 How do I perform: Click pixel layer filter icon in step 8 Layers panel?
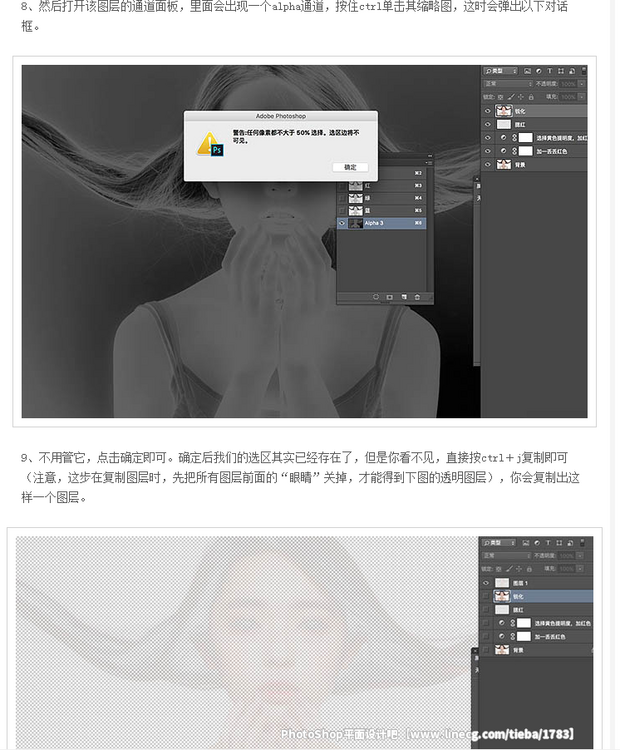click(527, 71)
